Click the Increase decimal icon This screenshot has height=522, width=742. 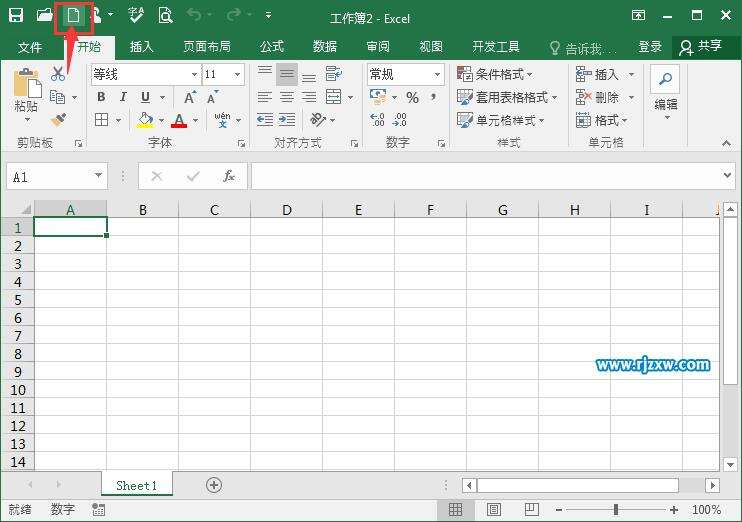tap(377, 119)
